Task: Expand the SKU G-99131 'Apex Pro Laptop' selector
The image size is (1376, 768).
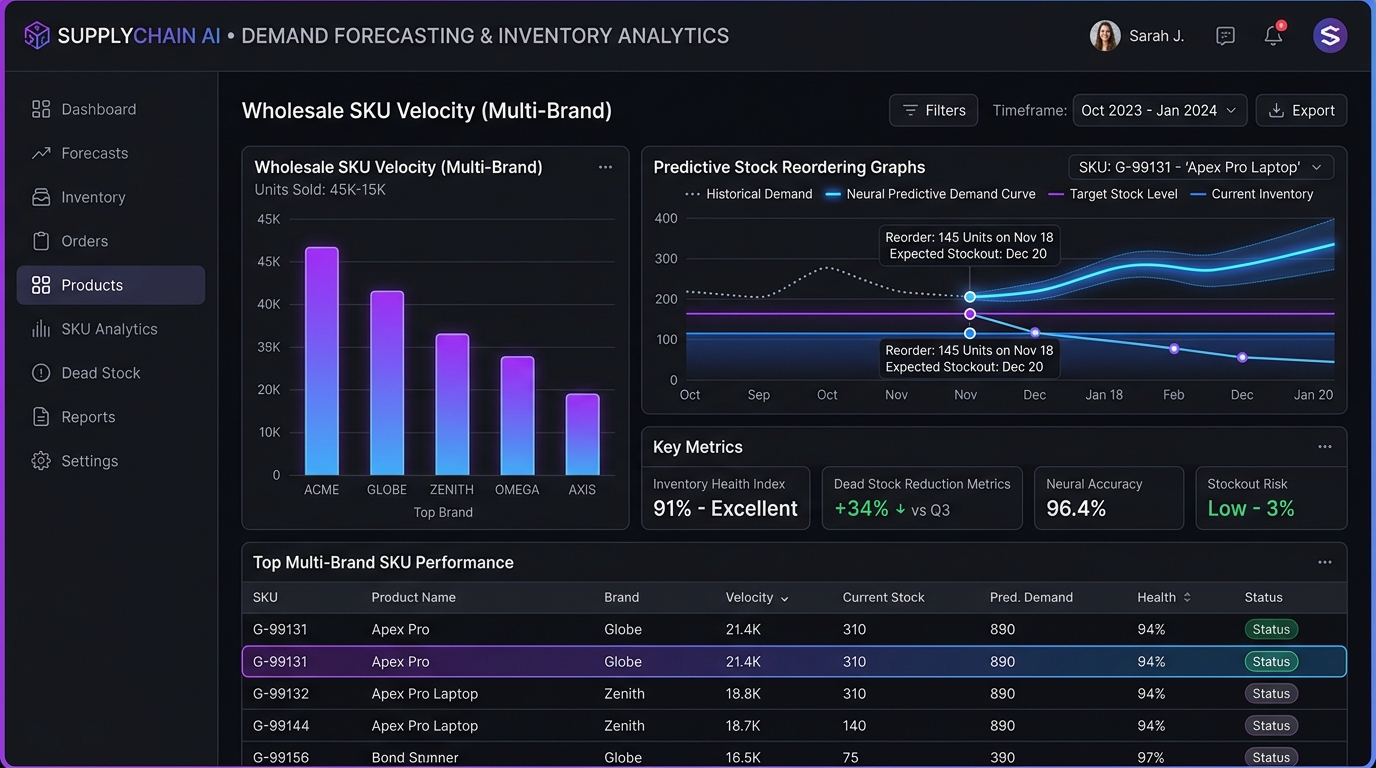Action: [x=1201, y=167]
